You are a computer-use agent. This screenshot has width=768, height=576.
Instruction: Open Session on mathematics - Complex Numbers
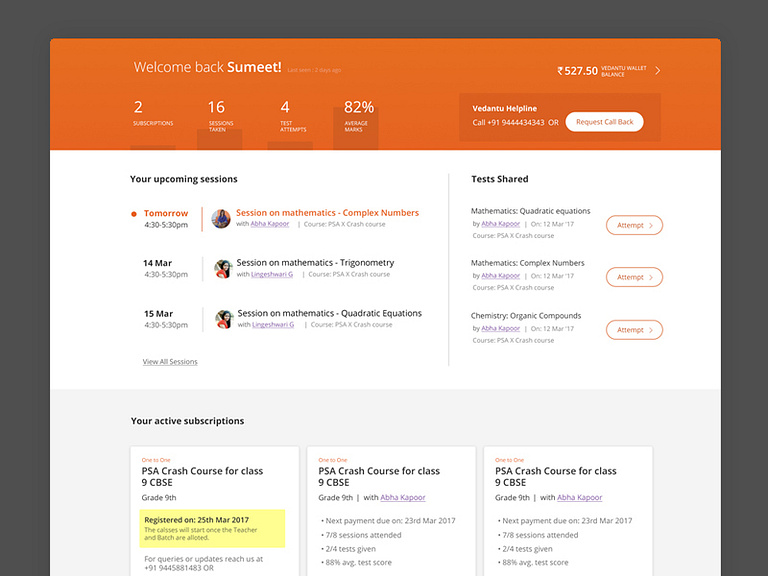click(327, 213)
